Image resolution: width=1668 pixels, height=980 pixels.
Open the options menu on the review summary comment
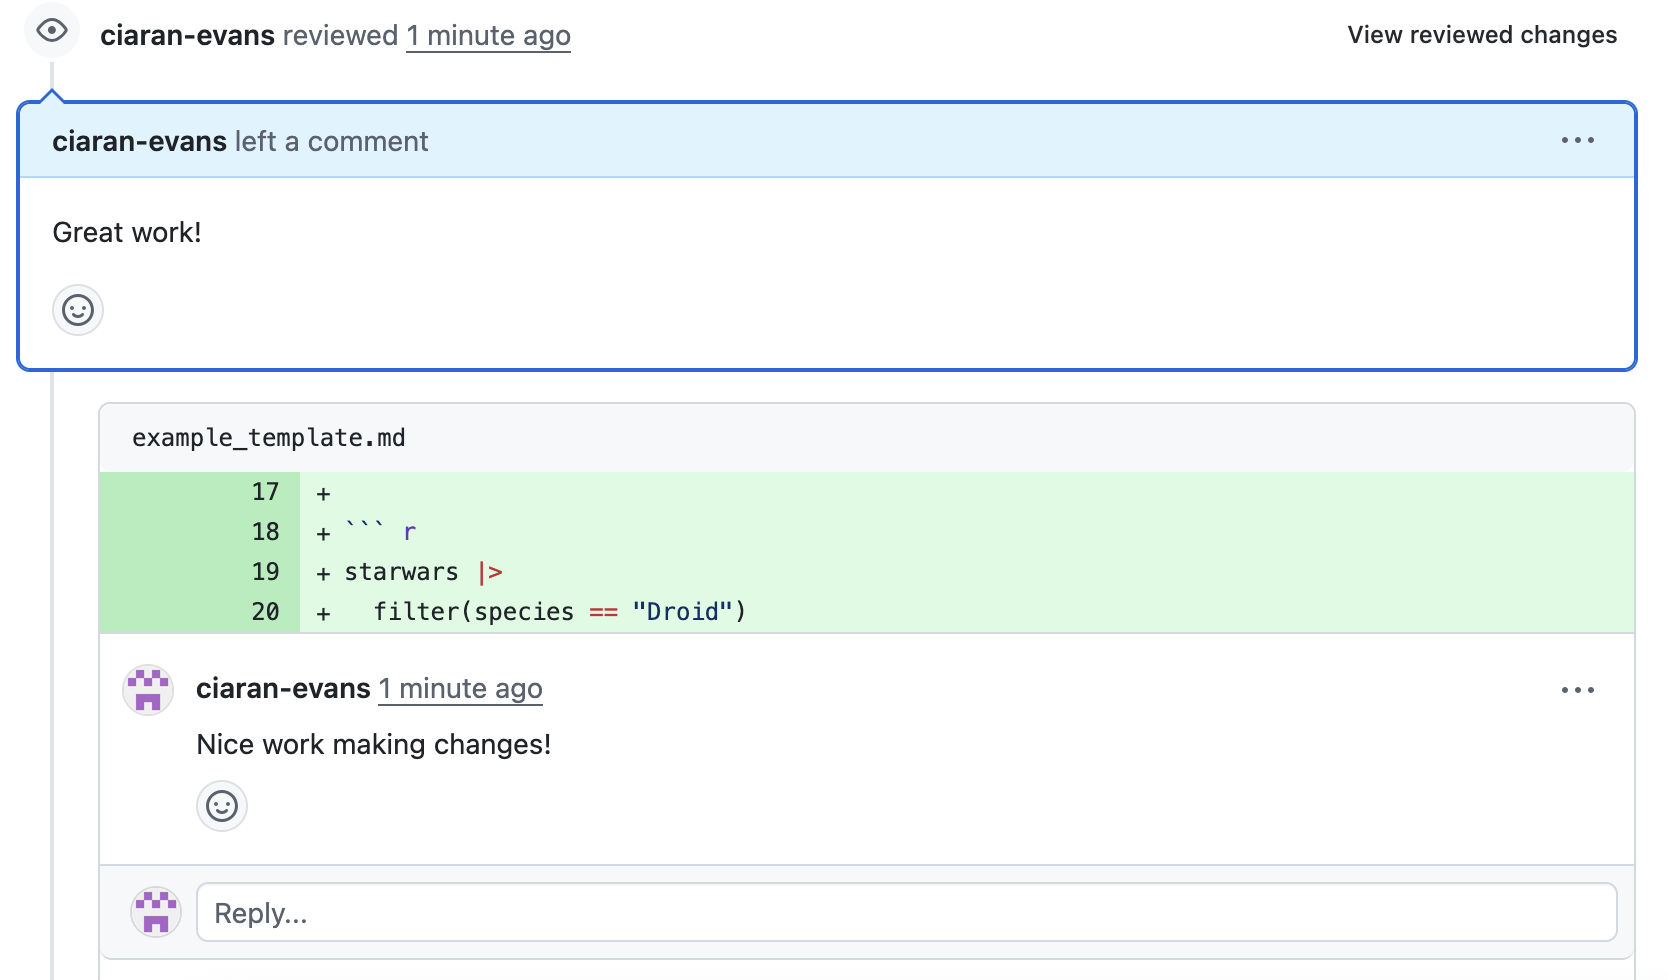point(1577,141)
